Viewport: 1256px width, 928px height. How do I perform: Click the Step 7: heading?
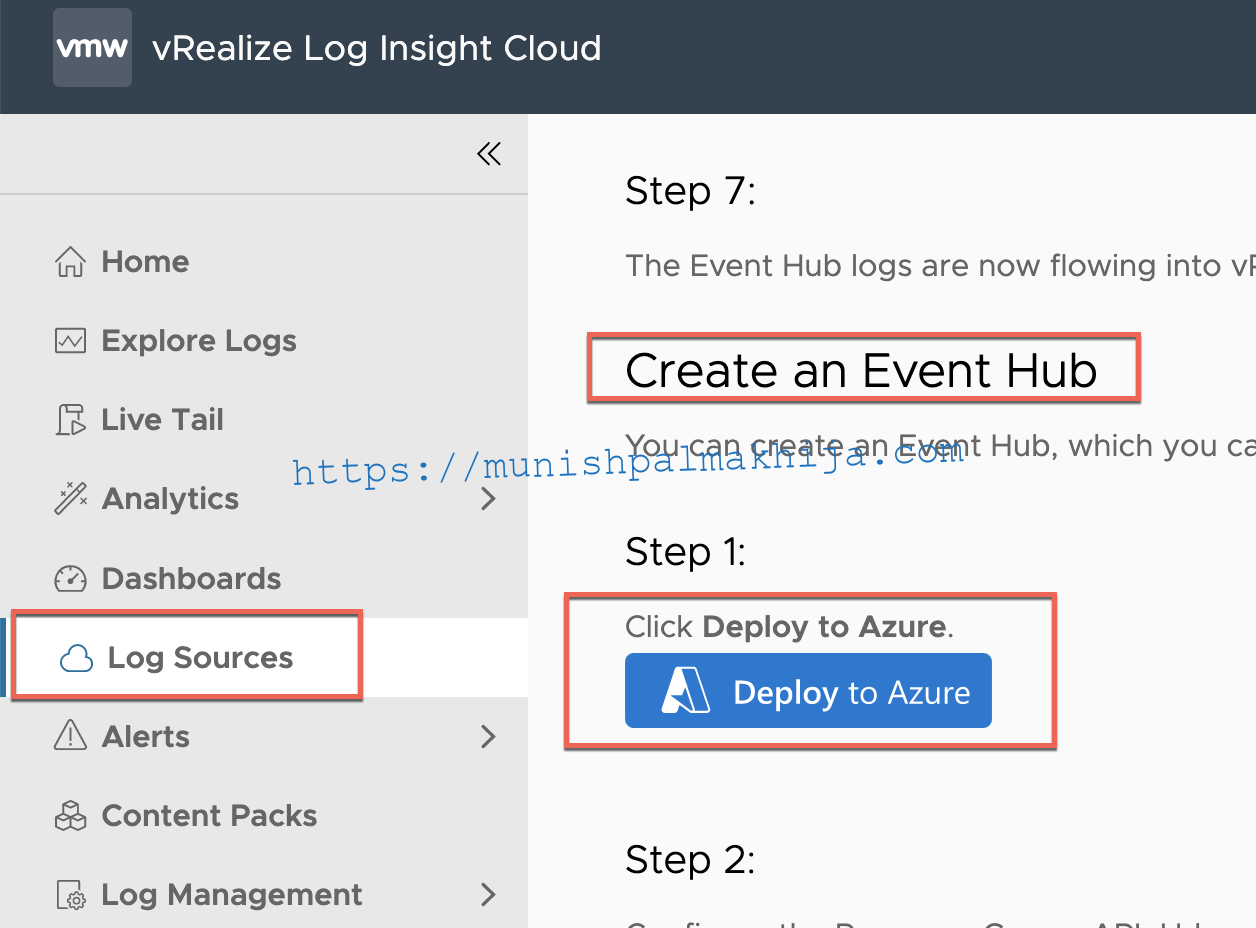[x=690, y=190]
